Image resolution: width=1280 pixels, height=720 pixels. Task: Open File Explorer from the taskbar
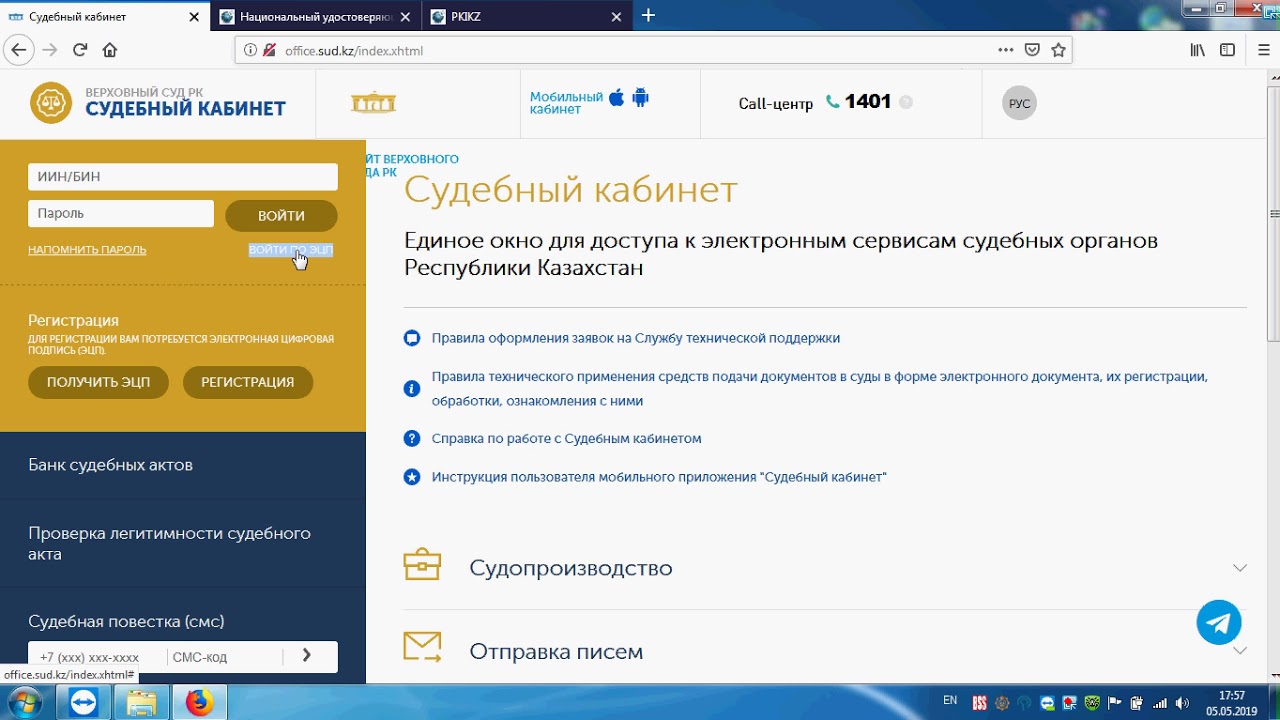coord(142,703)
